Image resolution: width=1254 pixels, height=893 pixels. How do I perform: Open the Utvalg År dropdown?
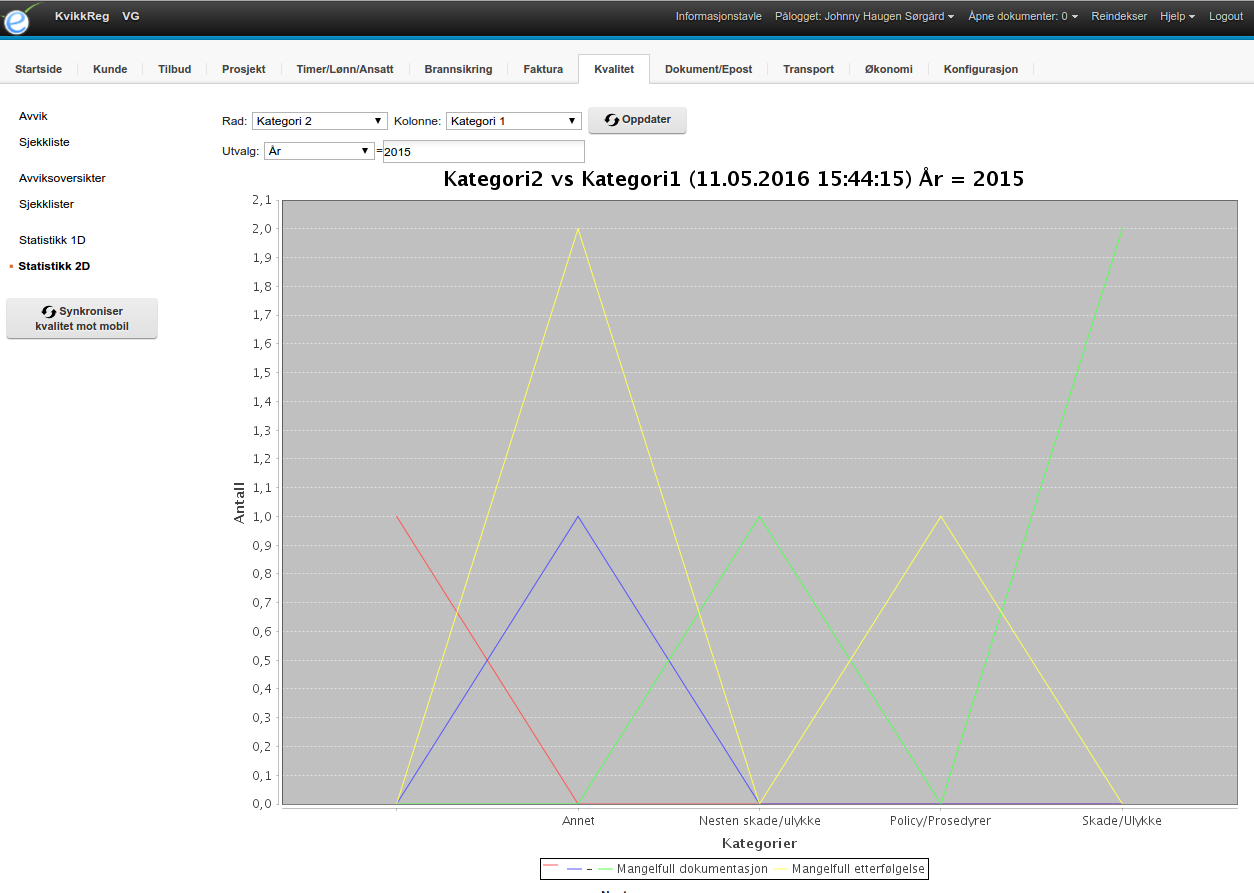320,151
